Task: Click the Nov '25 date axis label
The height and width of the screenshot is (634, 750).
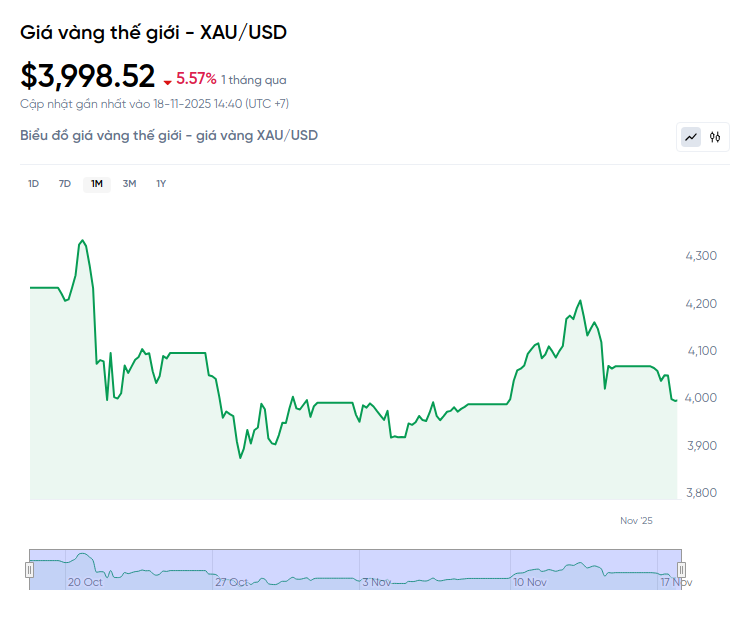Action: click(636, 520)
